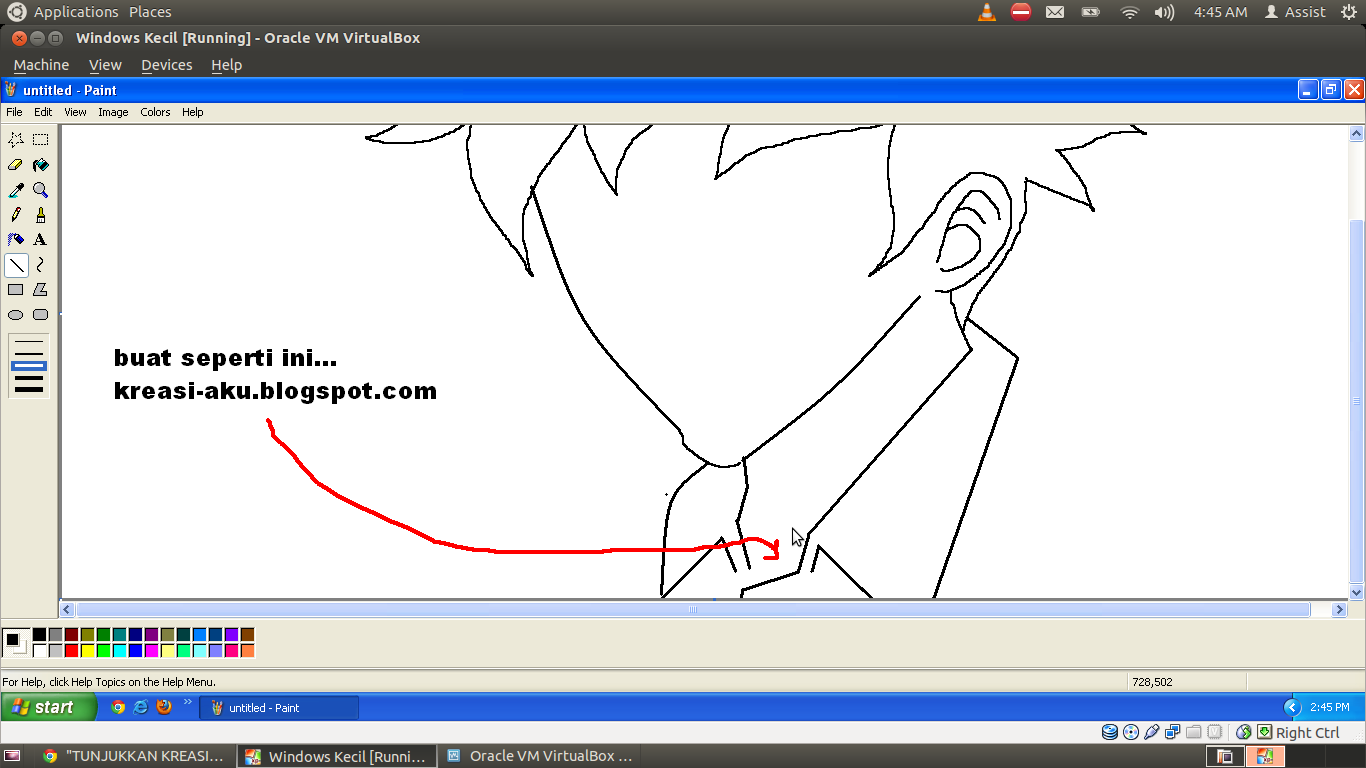1366x768 pixels.
Task: Pick the Airbrush spray tool
Action: coord(16,240)
